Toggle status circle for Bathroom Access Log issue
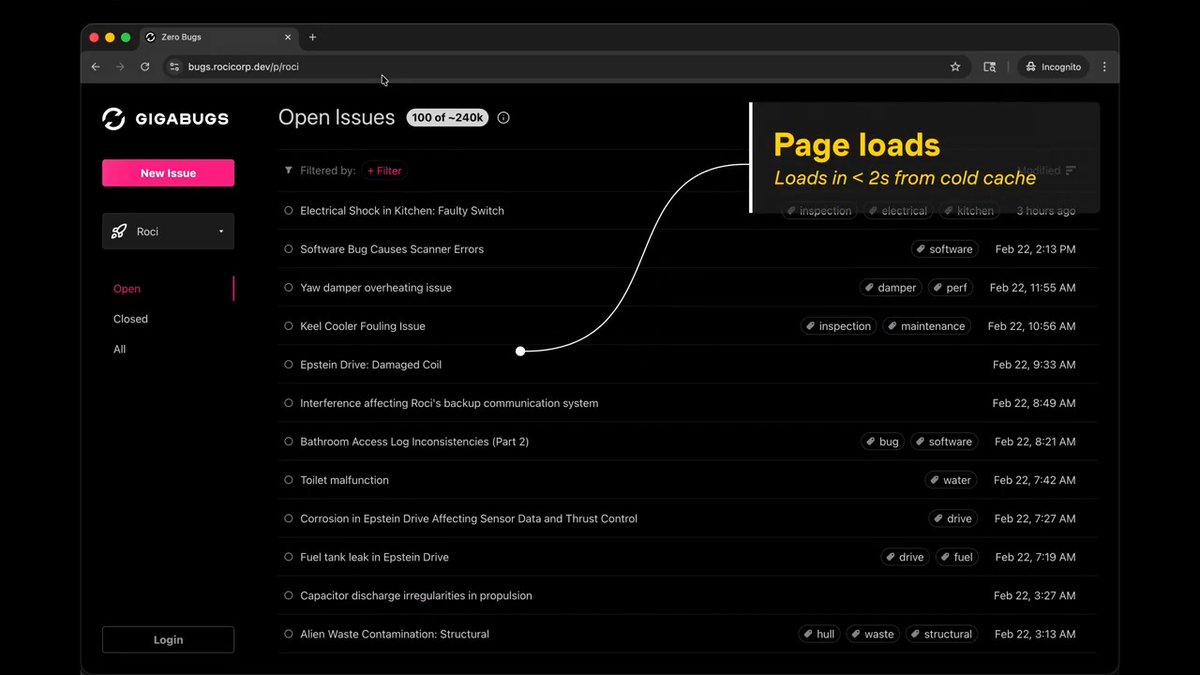Screen dimensions: 1200x675 289,442
